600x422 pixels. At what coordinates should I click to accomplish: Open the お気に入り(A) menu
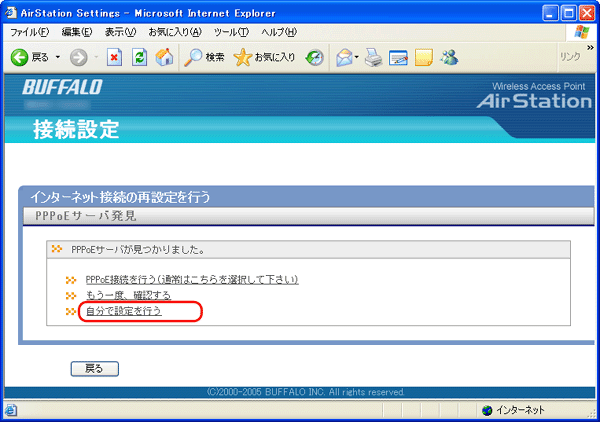[x=175, y=32]
